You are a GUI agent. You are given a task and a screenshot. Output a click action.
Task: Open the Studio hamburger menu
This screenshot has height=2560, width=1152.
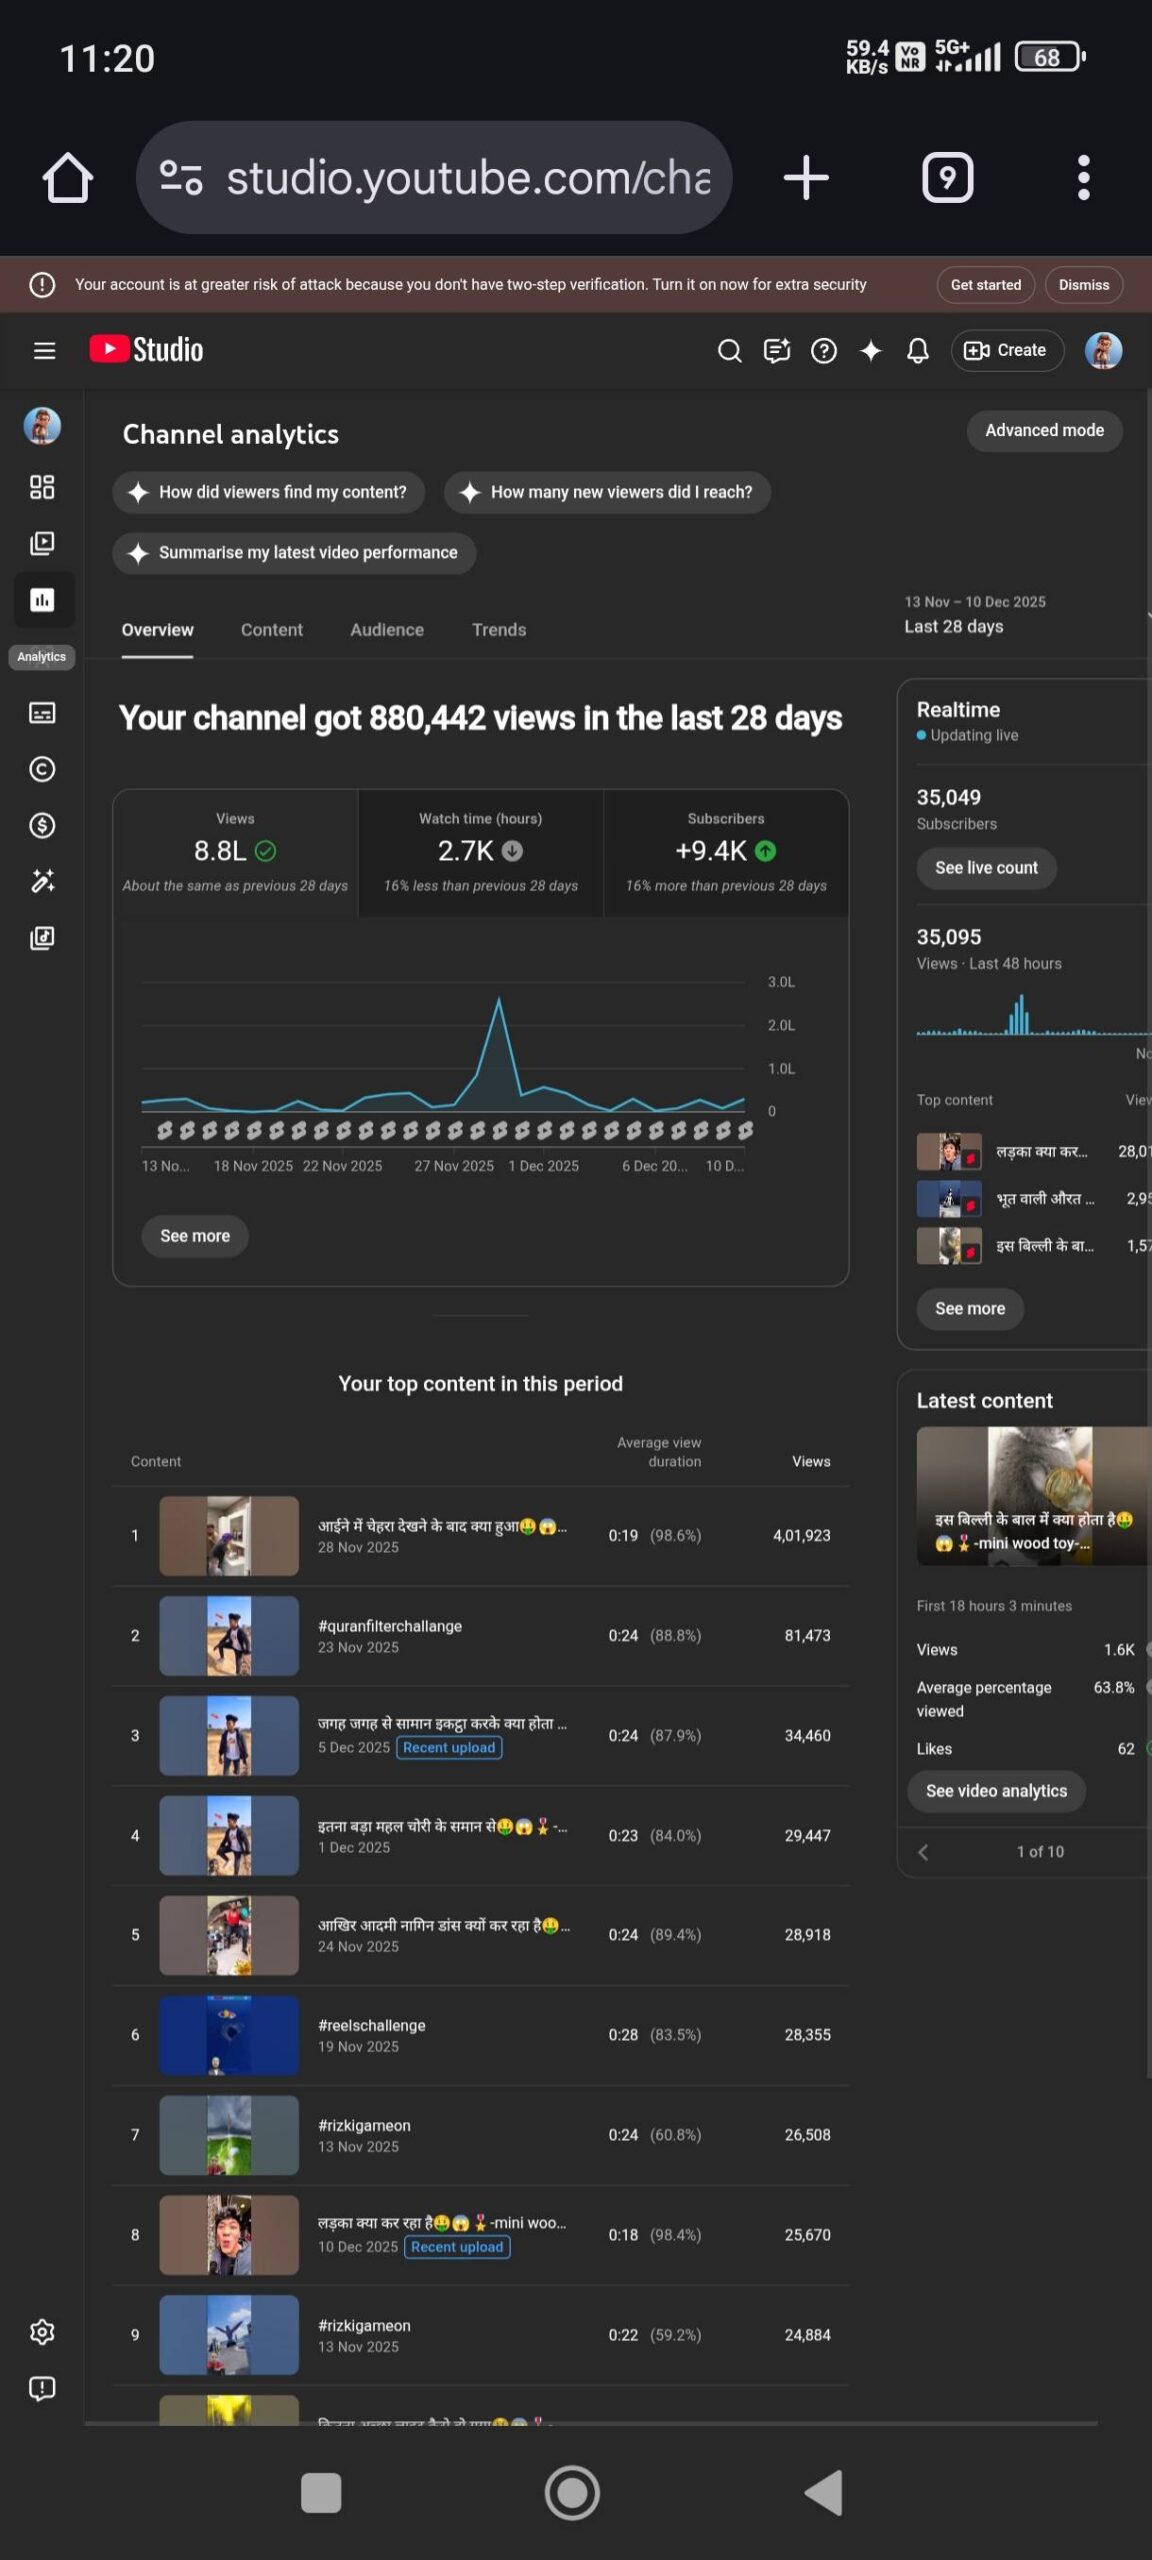click(44, 350)
